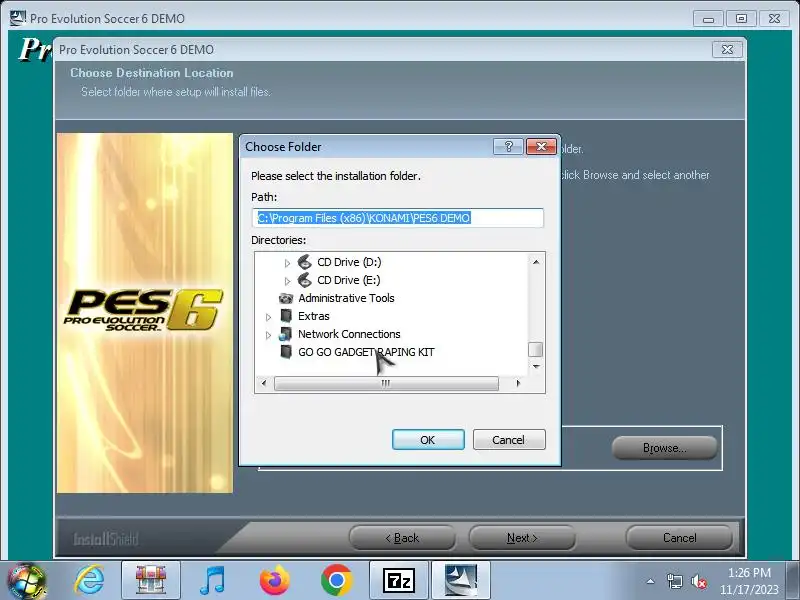Launch Google Chrome from the taskbar
Image resolution: width=800 pixels, height=600 pixels.
click(x=336, y=581)
